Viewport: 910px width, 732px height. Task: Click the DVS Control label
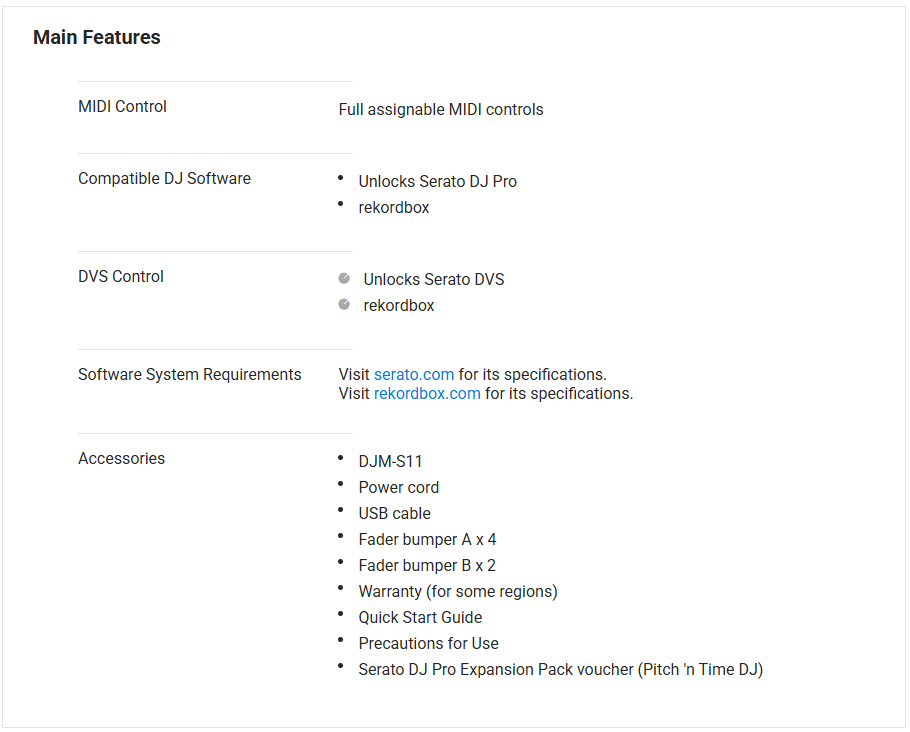point(121,277)
